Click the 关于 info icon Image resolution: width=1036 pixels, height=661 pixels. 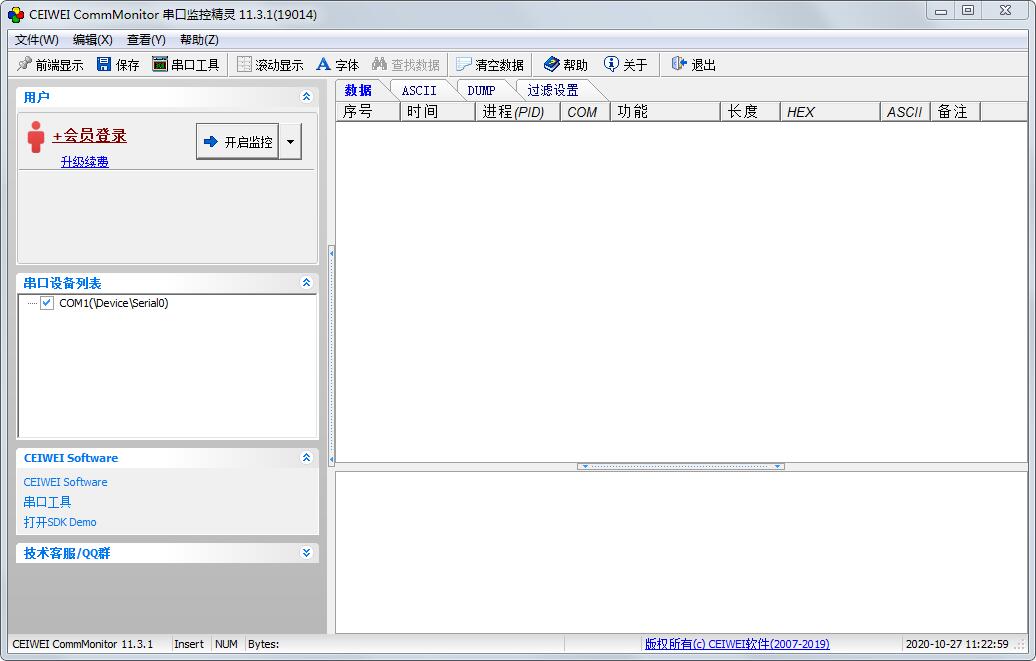point(611,64)
